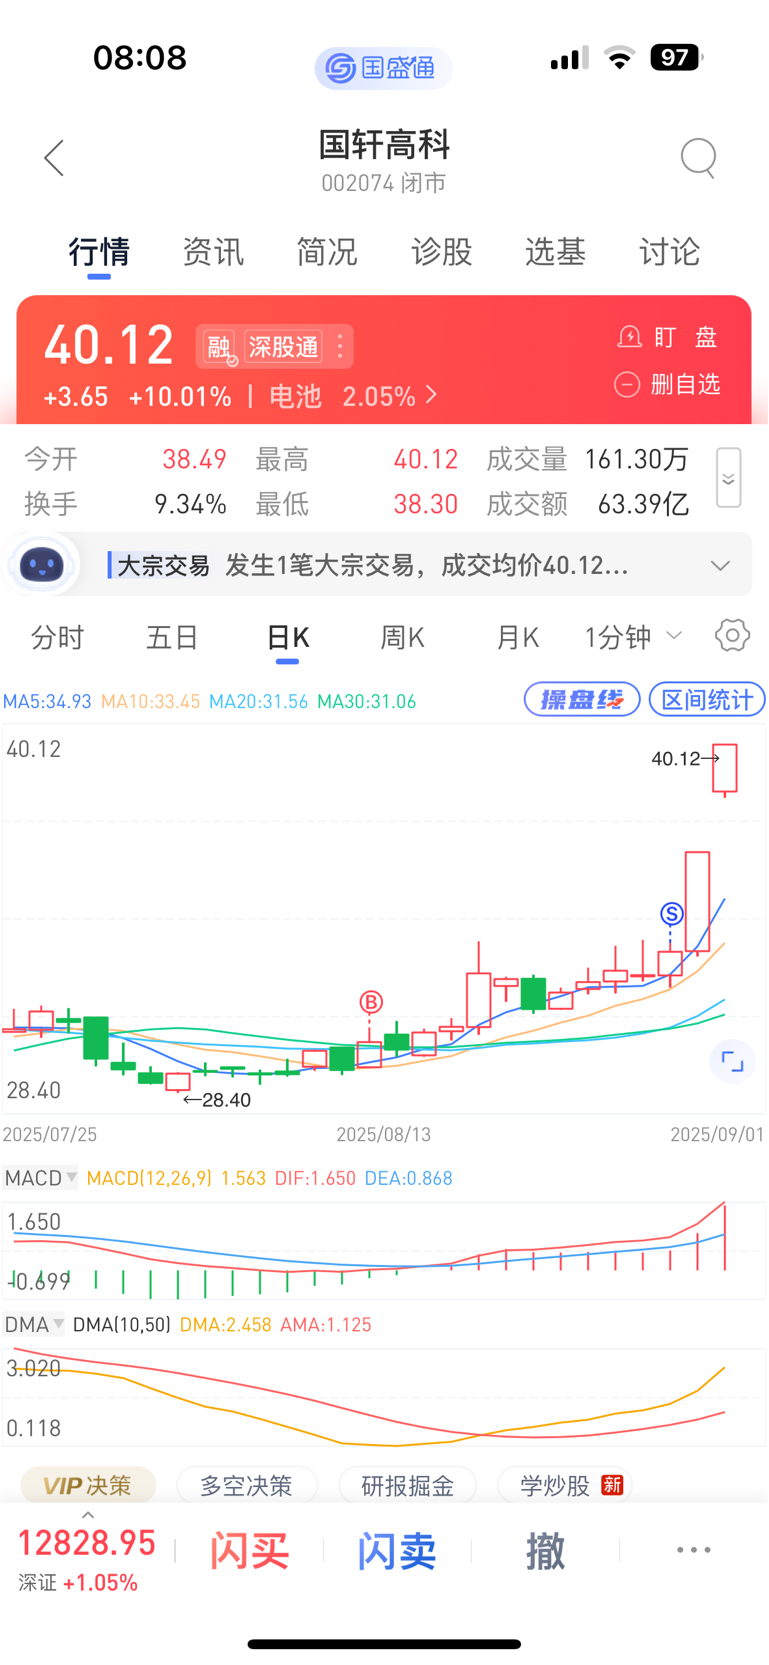Tap the 融 margin trading badge
Image resolution: width=769 pixels, height=1665 pixels.
pyautogui.click(x=218, y=347)
